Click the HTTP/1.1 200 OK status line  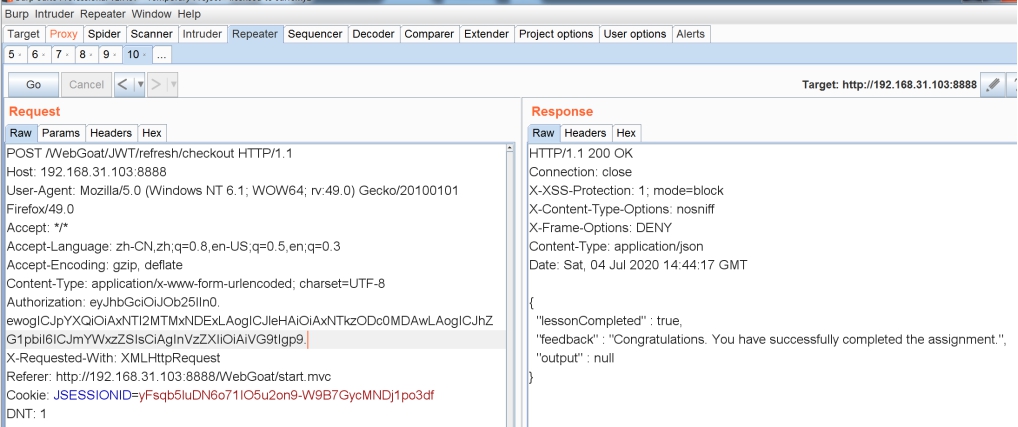[x=581, y=154]
